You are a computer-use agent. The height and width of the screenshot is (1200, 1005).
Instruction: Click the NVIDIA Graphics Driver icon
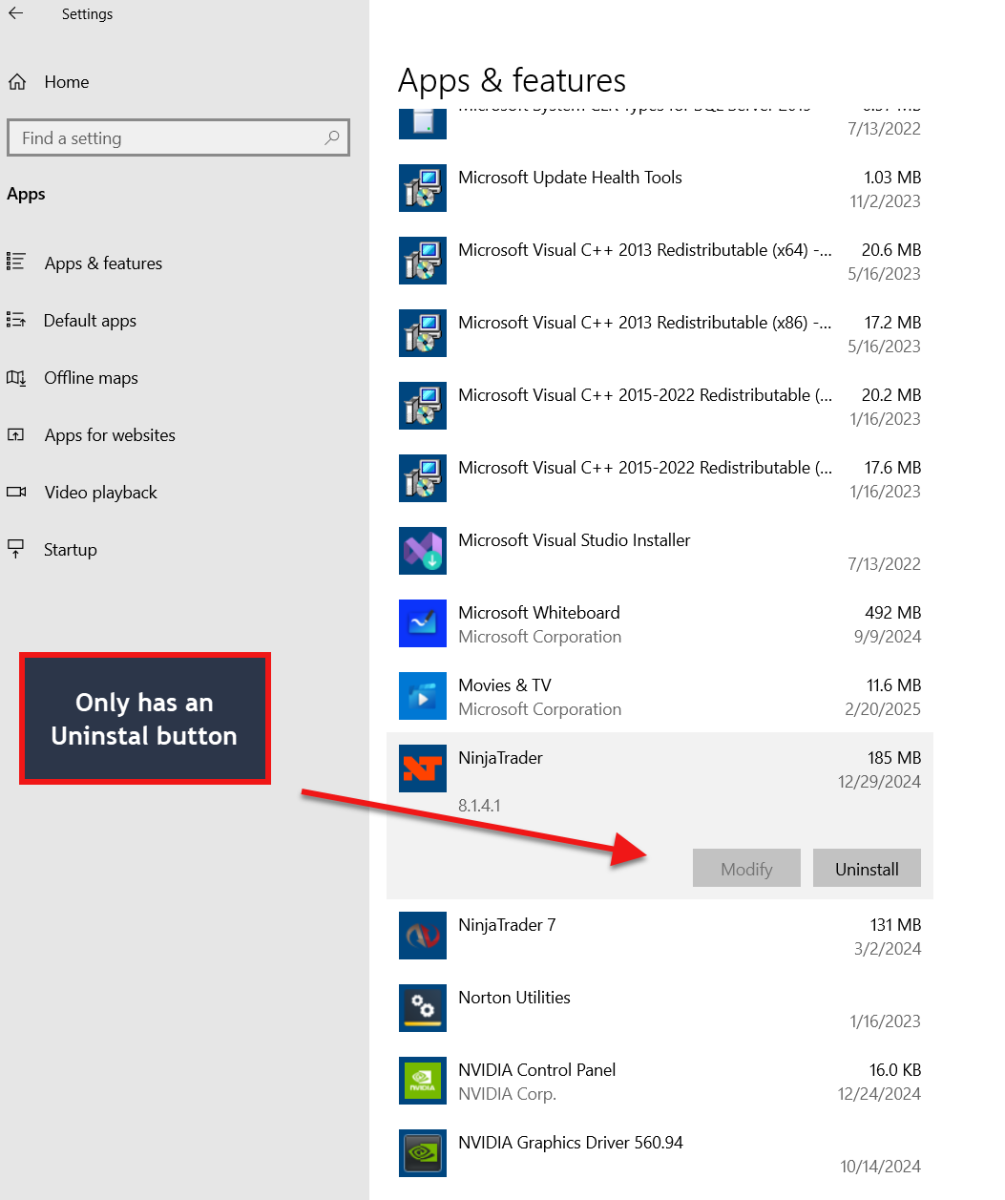click(422, 1153)
